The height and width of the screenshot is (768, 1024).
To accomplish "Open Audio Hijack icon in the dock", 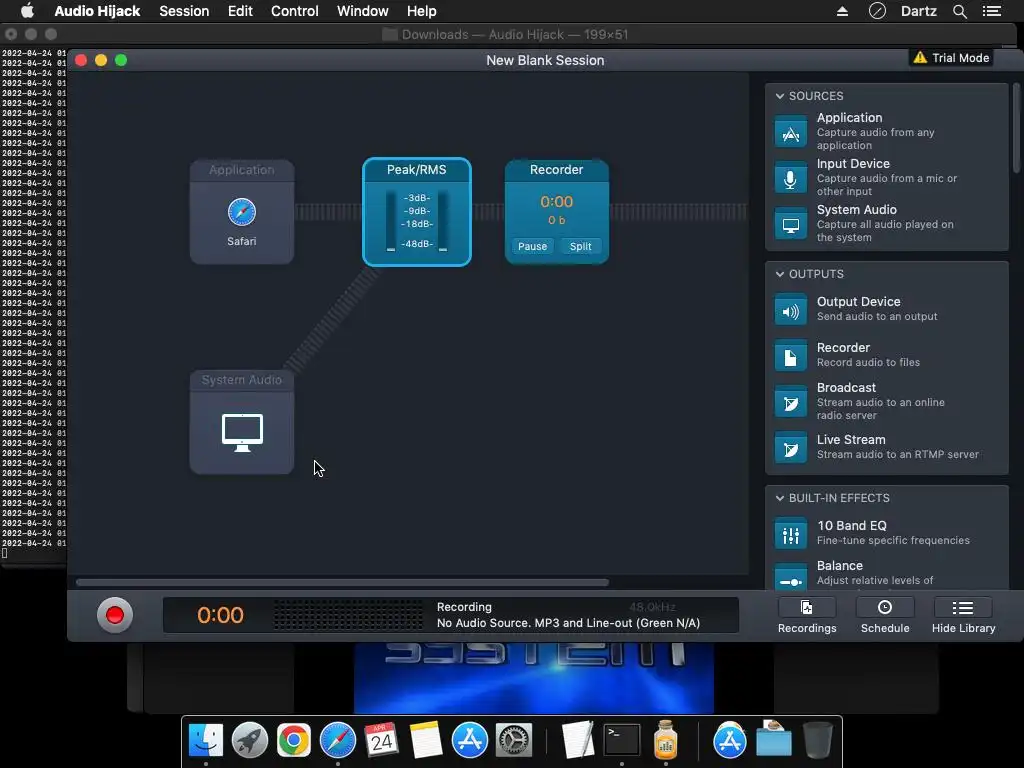I will (665, 740).
